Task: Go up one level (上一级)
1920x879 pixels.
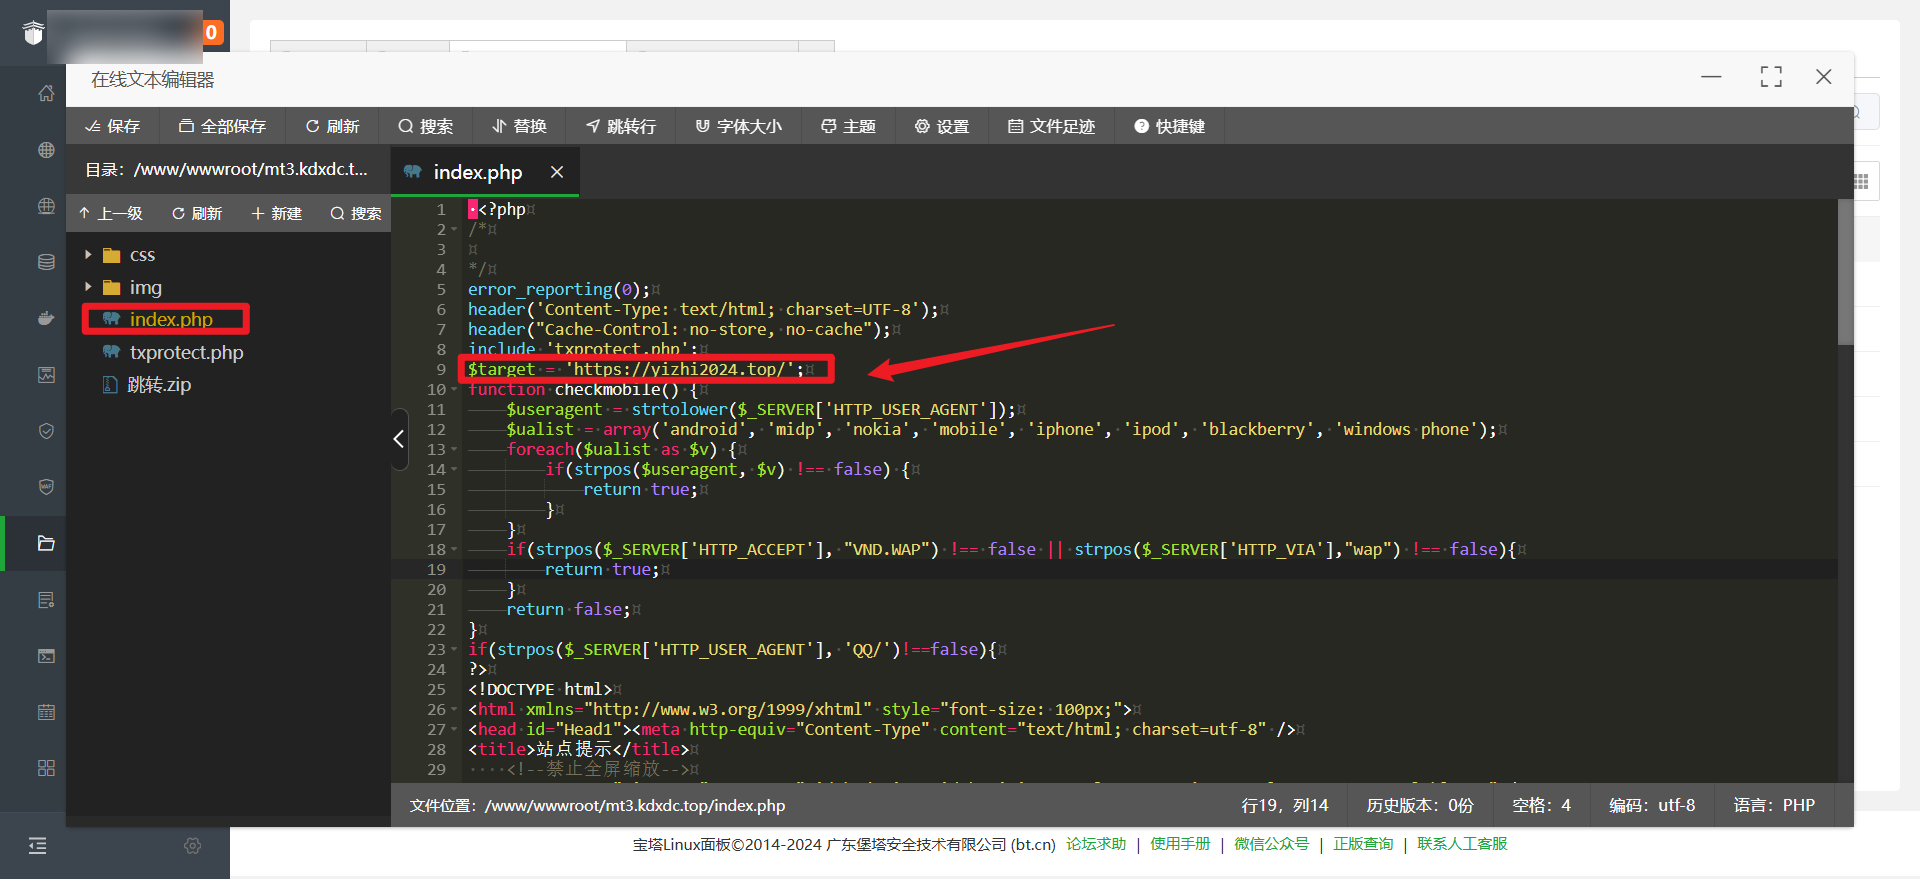Action: click(x=111, y=213)
